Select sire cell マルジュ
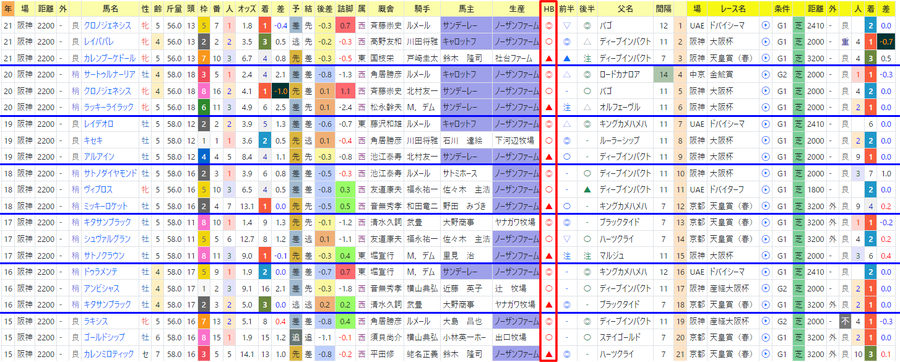Screen dimensions: 900x362 click(625, 255)
